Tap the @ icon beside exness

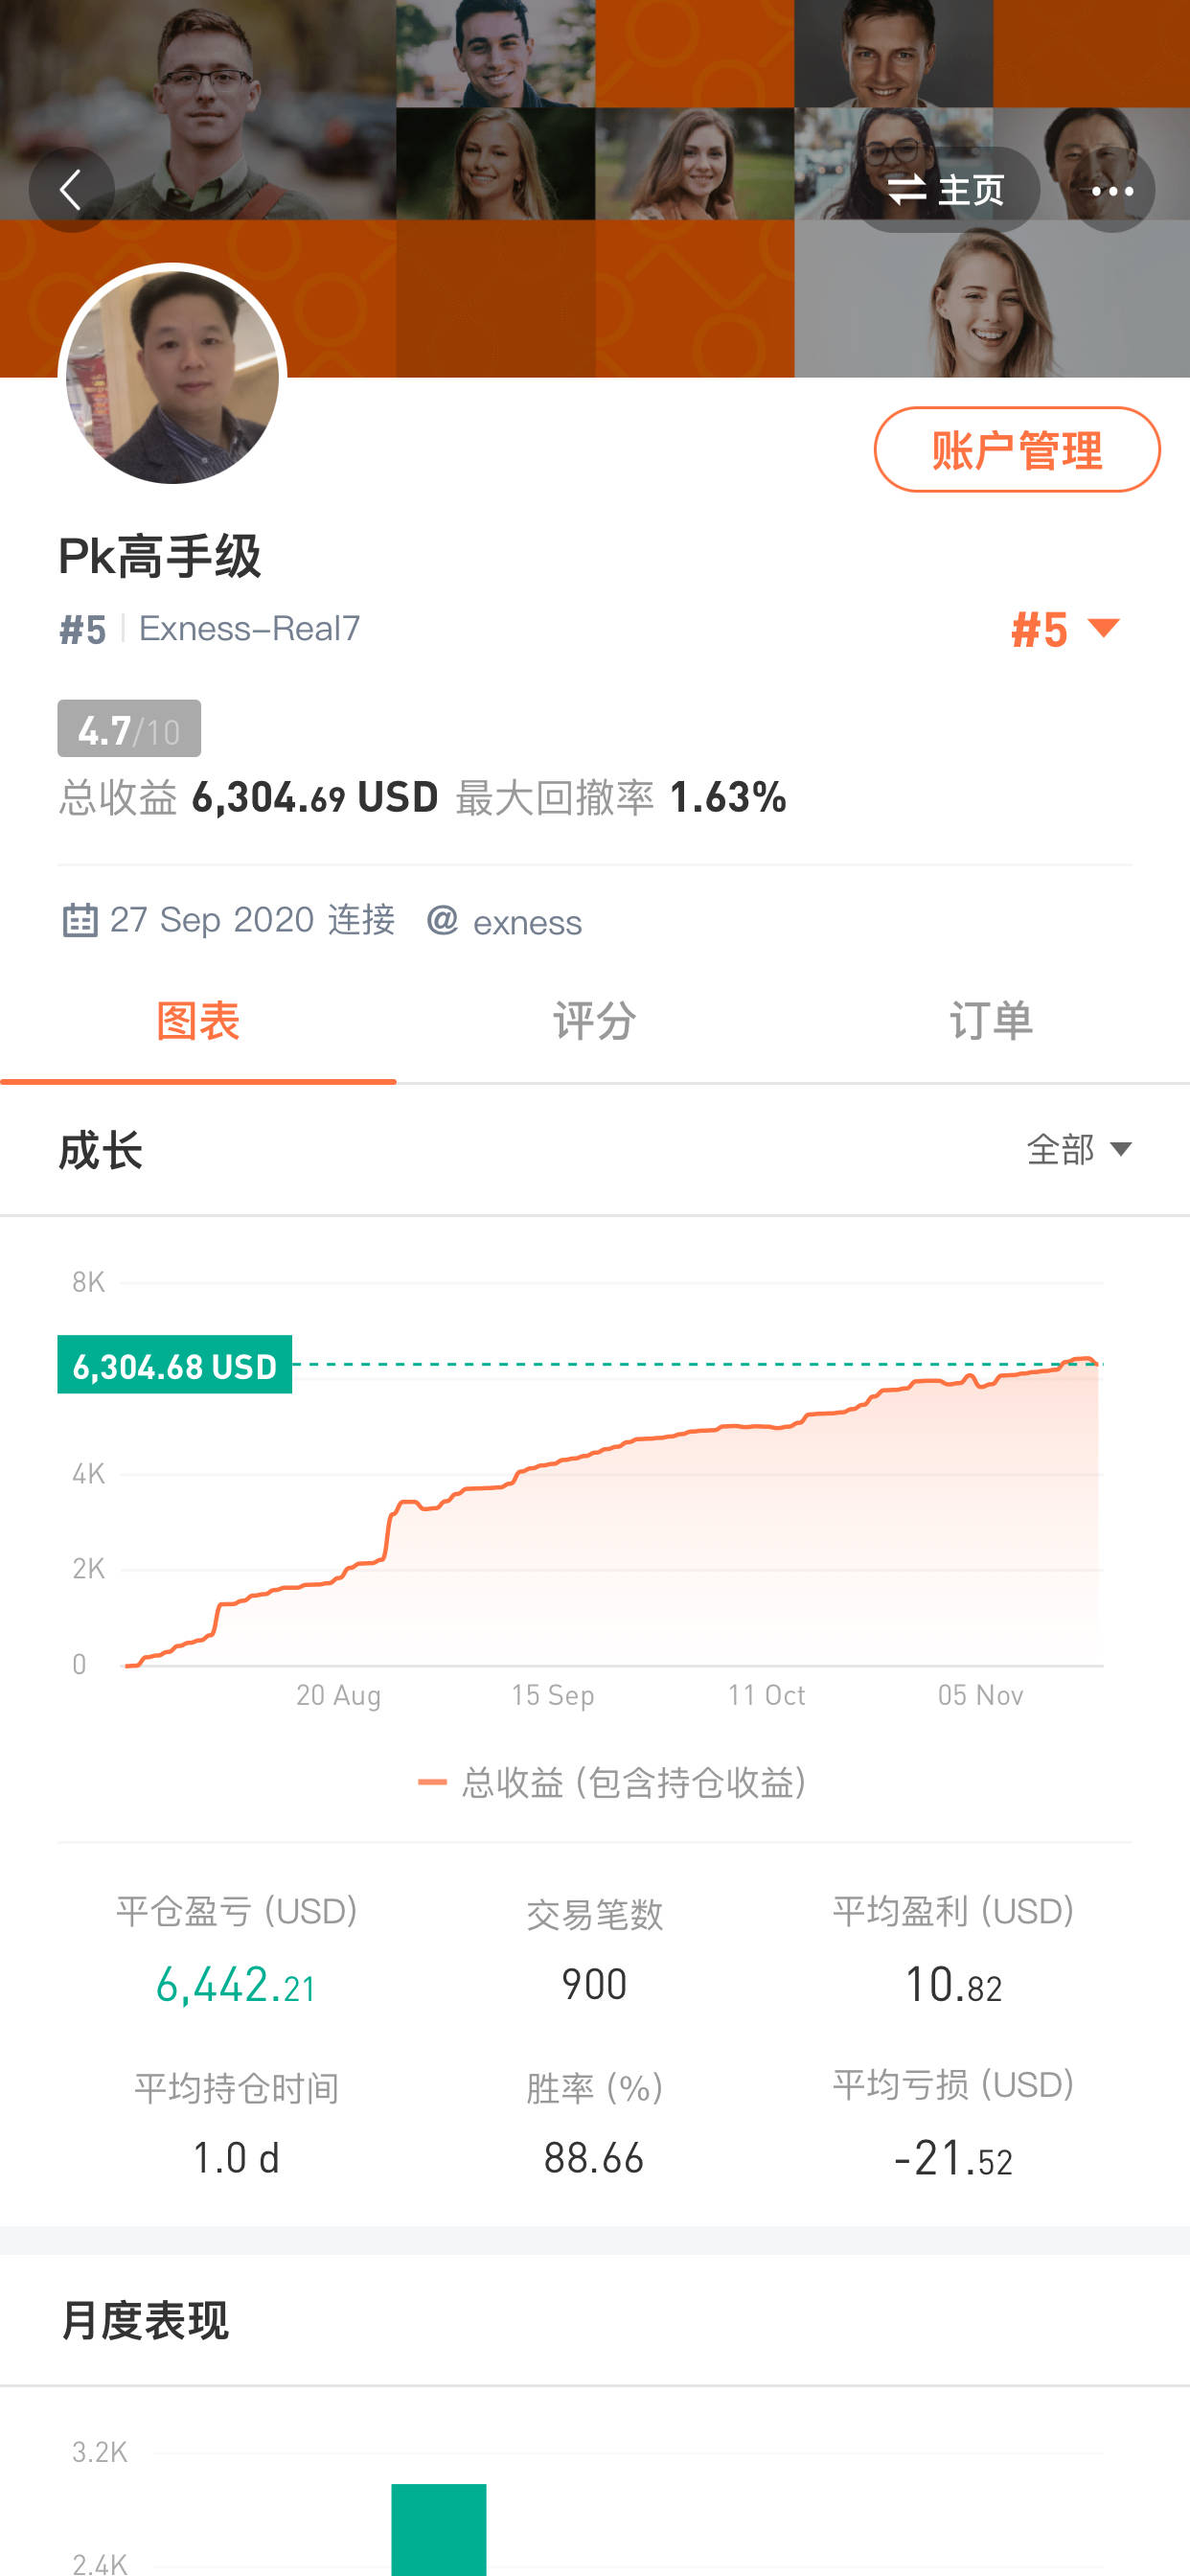[442, 920]
